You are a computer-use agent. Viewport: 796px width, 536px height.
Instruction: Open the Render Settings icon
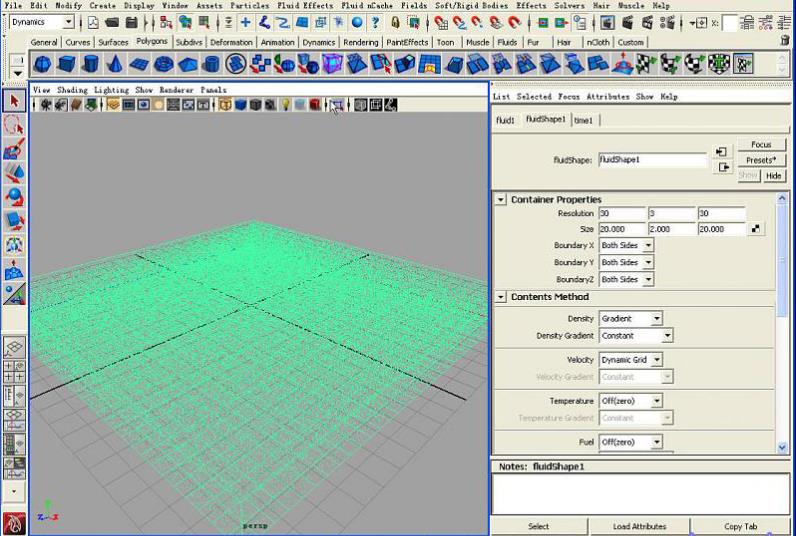click(668, 22)
